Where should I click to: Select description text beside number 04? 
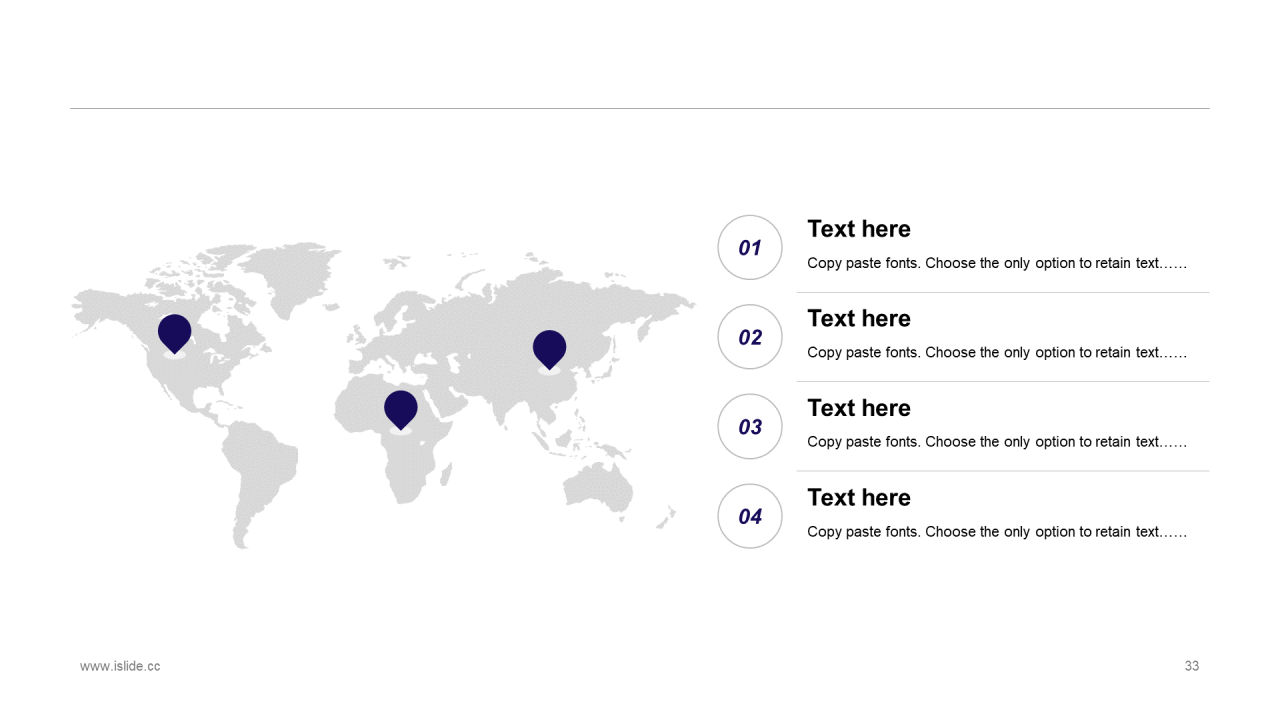pos(997,531)
